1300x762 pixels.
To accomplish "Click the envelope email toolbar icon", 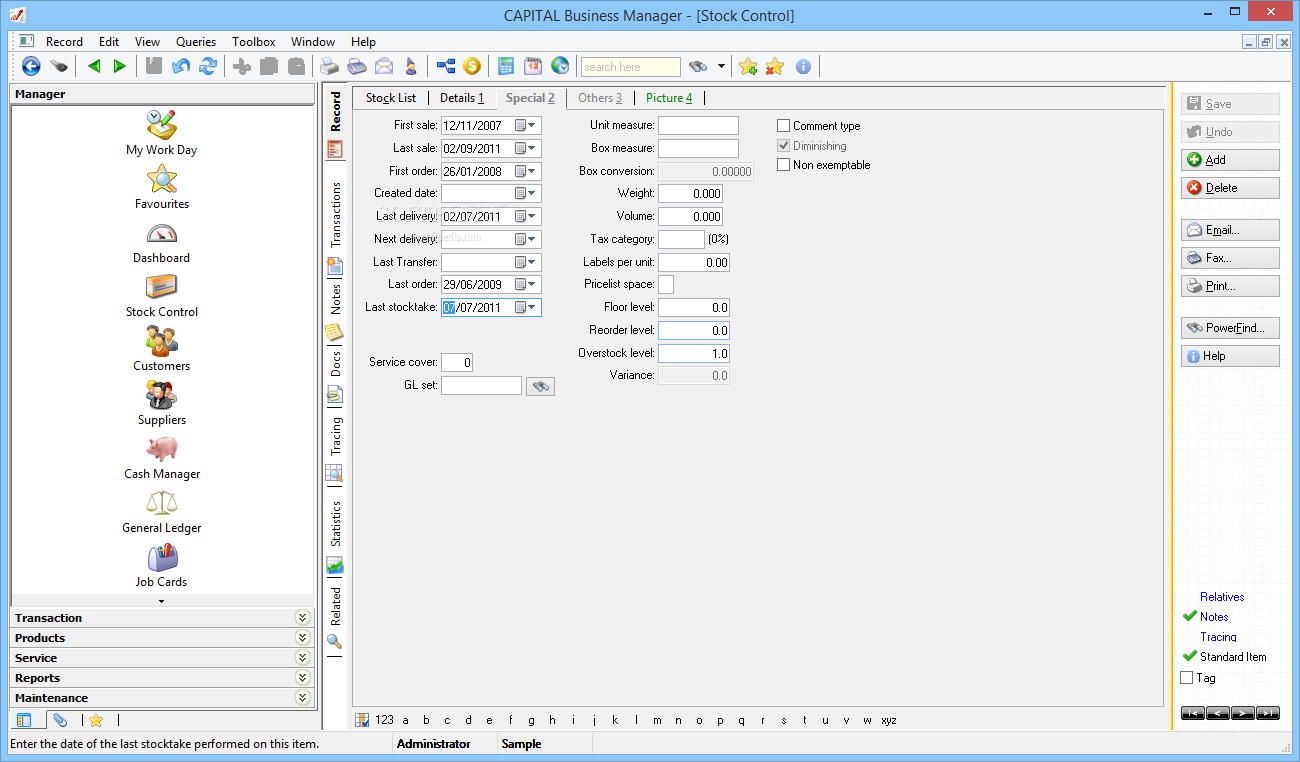I will 384,67.
